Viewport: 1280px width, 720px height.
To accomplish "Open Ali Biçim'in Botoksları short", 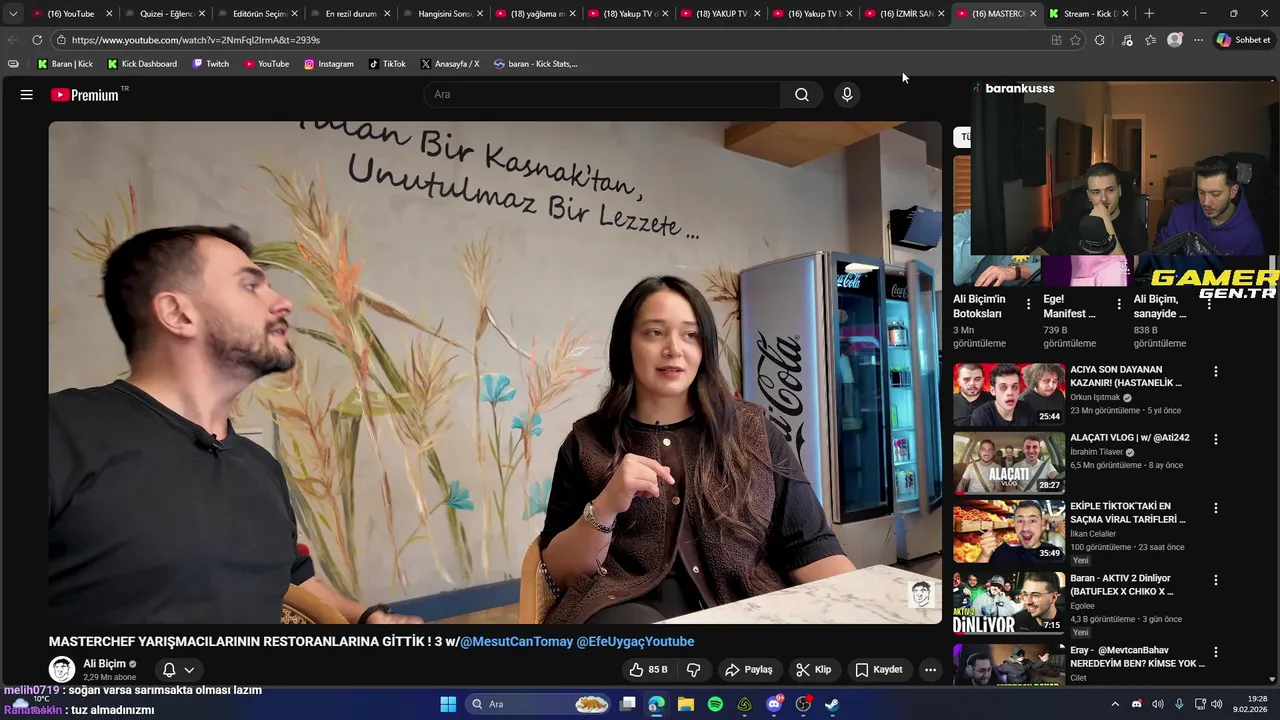I will [979, 306].
